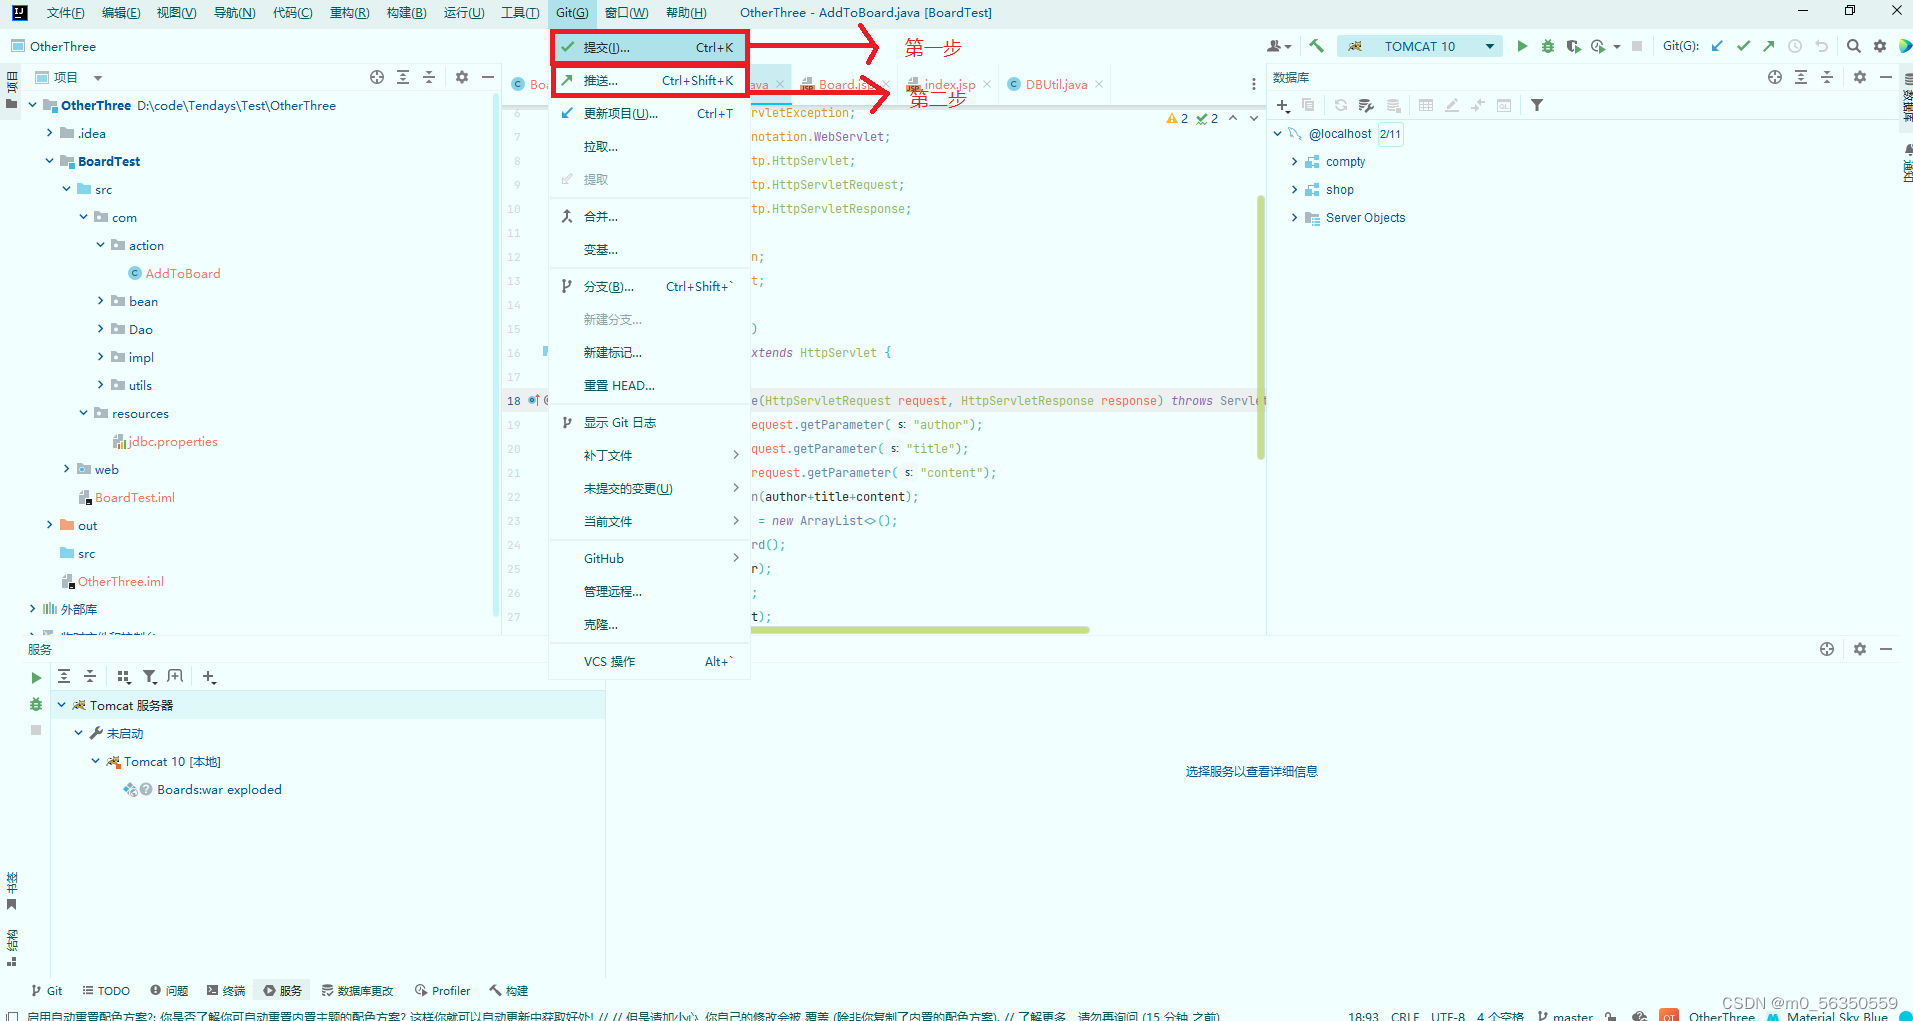Open a new data source with the plus icon
Image resolution: width=1913 pixels, height=1021 pixels.
[1283, 105]
